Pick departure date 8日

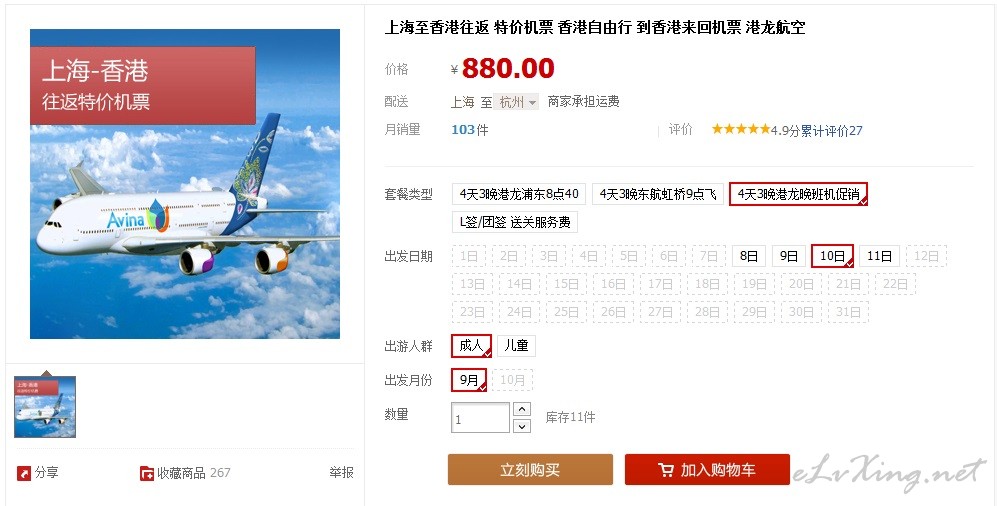pyautogui.click(x=749, y=256)
